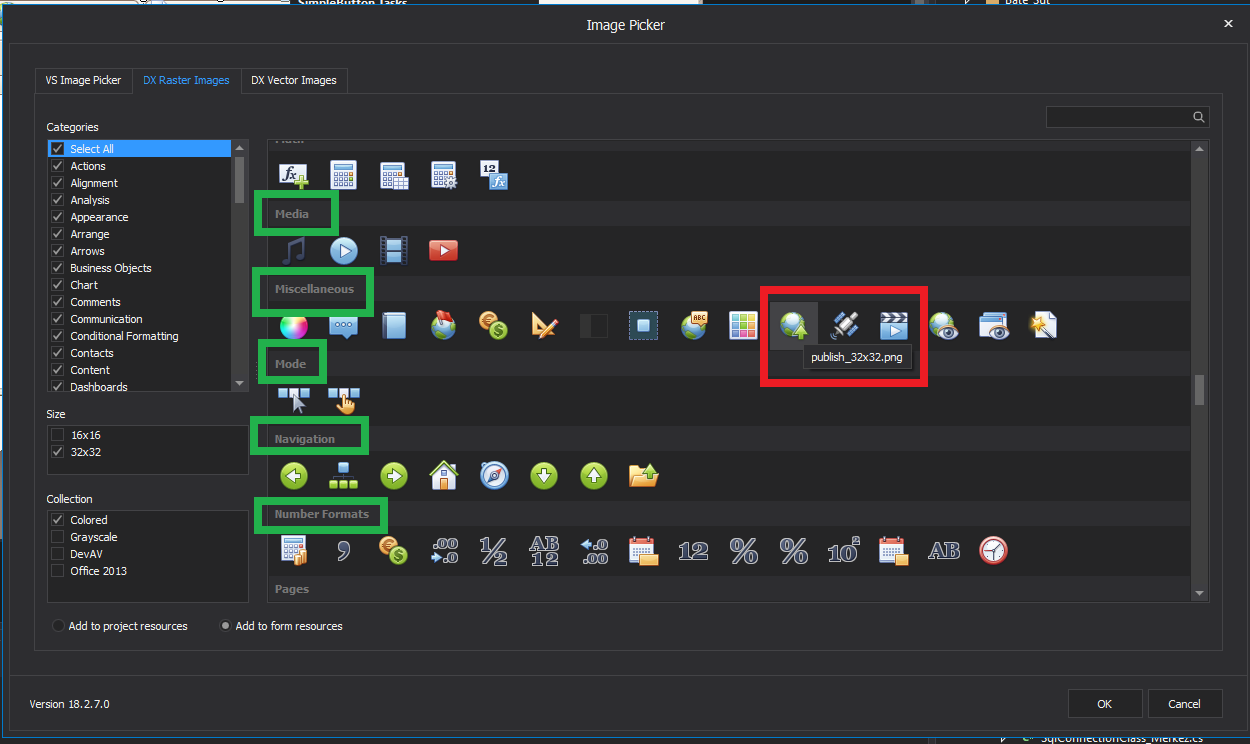The width and height of the screenshot is (1250, 744).
Task: Click the Cancel button
Action: pos(1185,703)
